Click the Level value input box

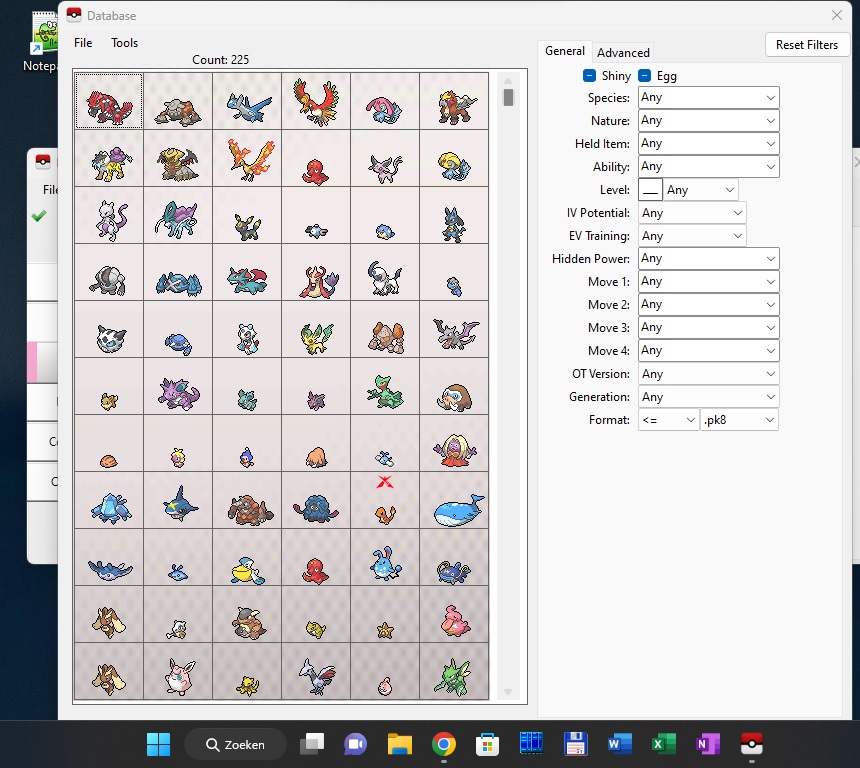(x=650, y=190)
